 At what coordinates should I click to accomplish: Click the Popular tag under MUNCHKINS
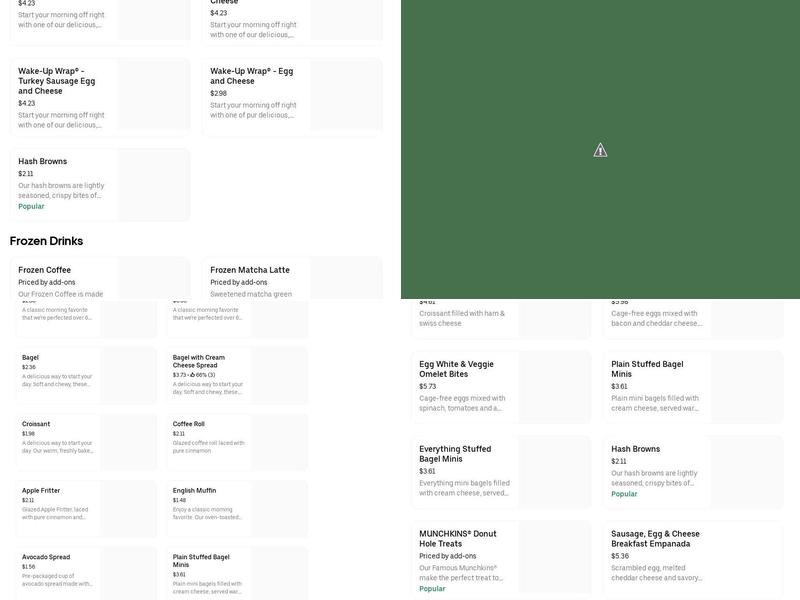click(432, 589)
